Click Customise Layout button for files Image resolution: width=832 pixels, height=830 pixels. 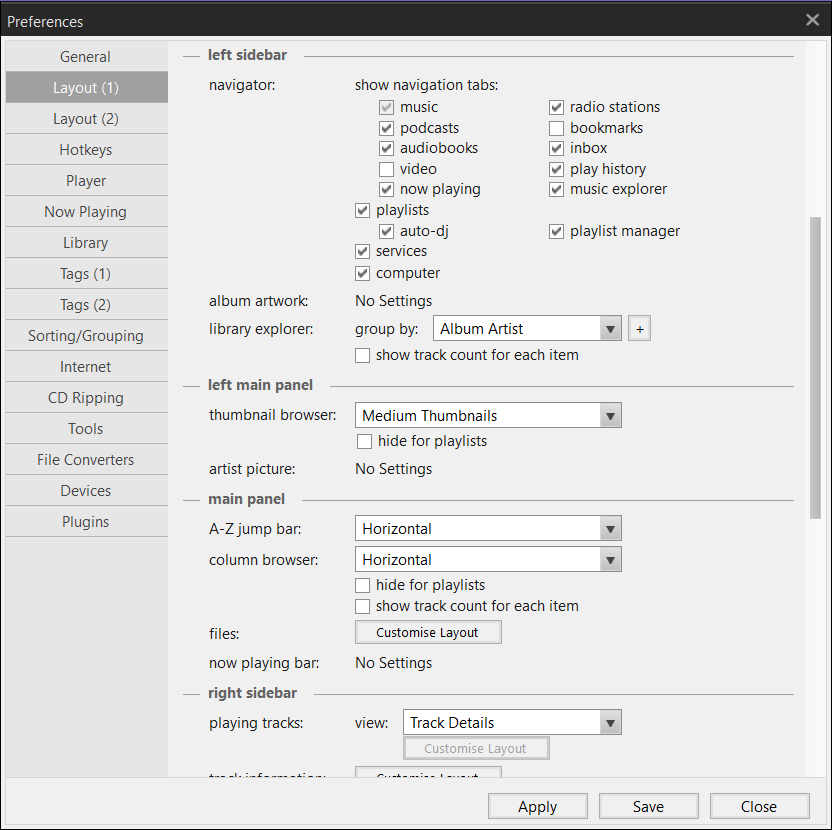click(428, 633)
